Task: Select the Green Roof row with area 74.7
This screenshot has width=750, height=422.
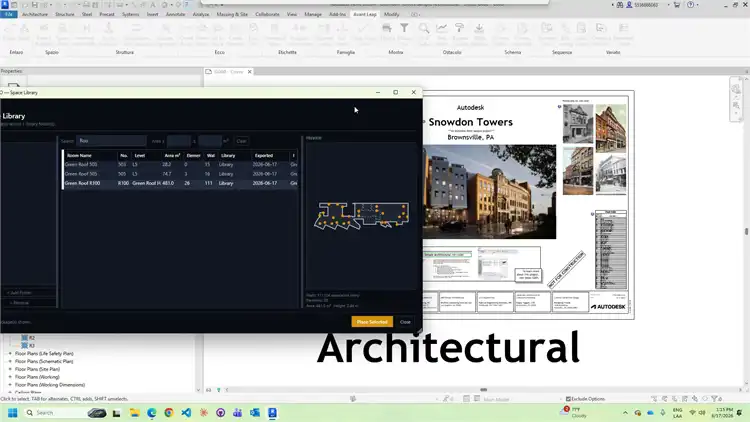Action: (180, 174)
